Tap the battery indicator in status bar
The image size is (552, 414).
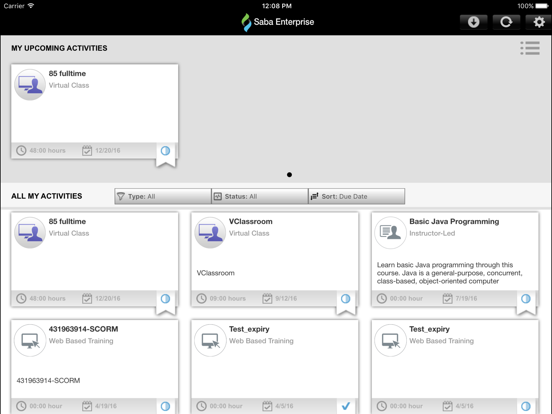[x=542, y=6]
